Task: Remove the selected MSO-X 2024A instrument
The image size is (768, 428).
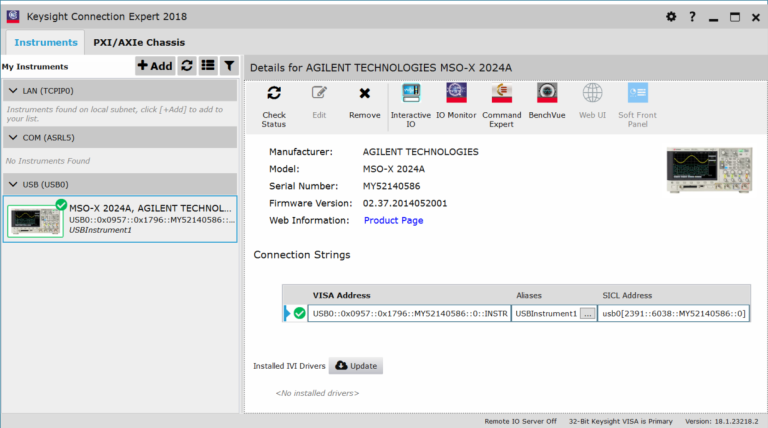Action: [364, 102]
